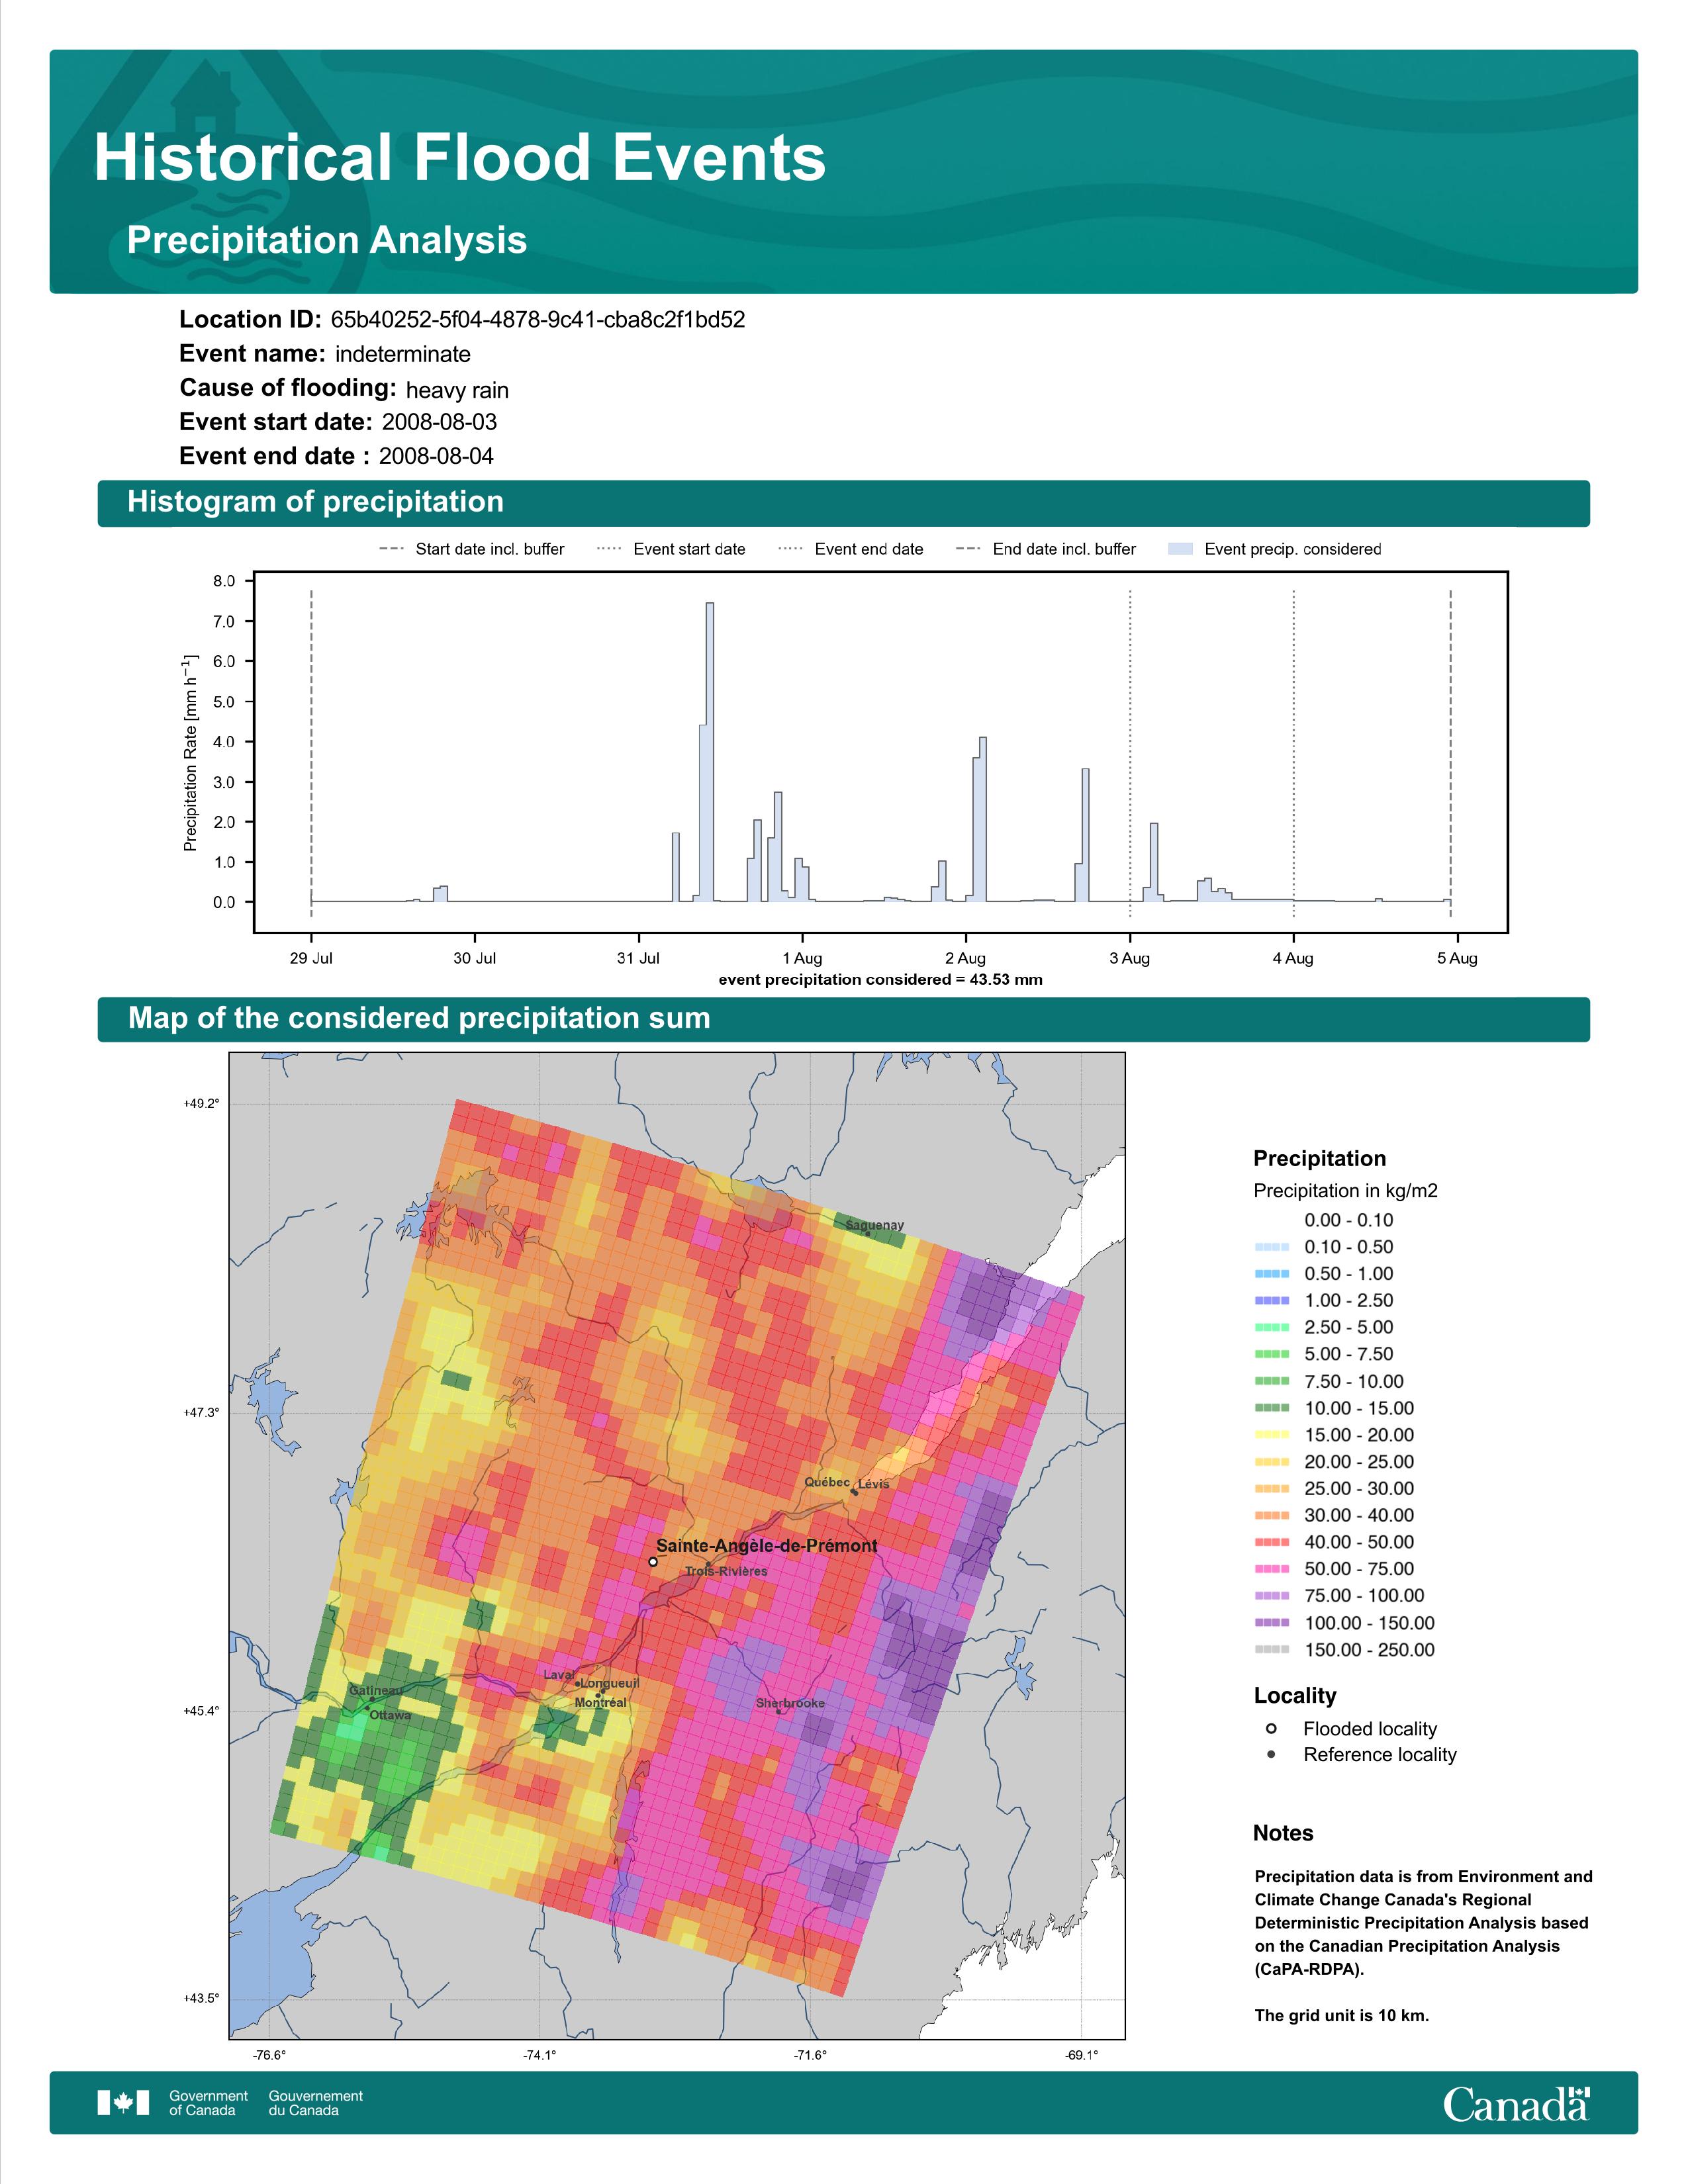Click 'The grid unit is 10 km.' note
The height and width of the screenshot is (2184, 1688).
pos(1342,2015)
